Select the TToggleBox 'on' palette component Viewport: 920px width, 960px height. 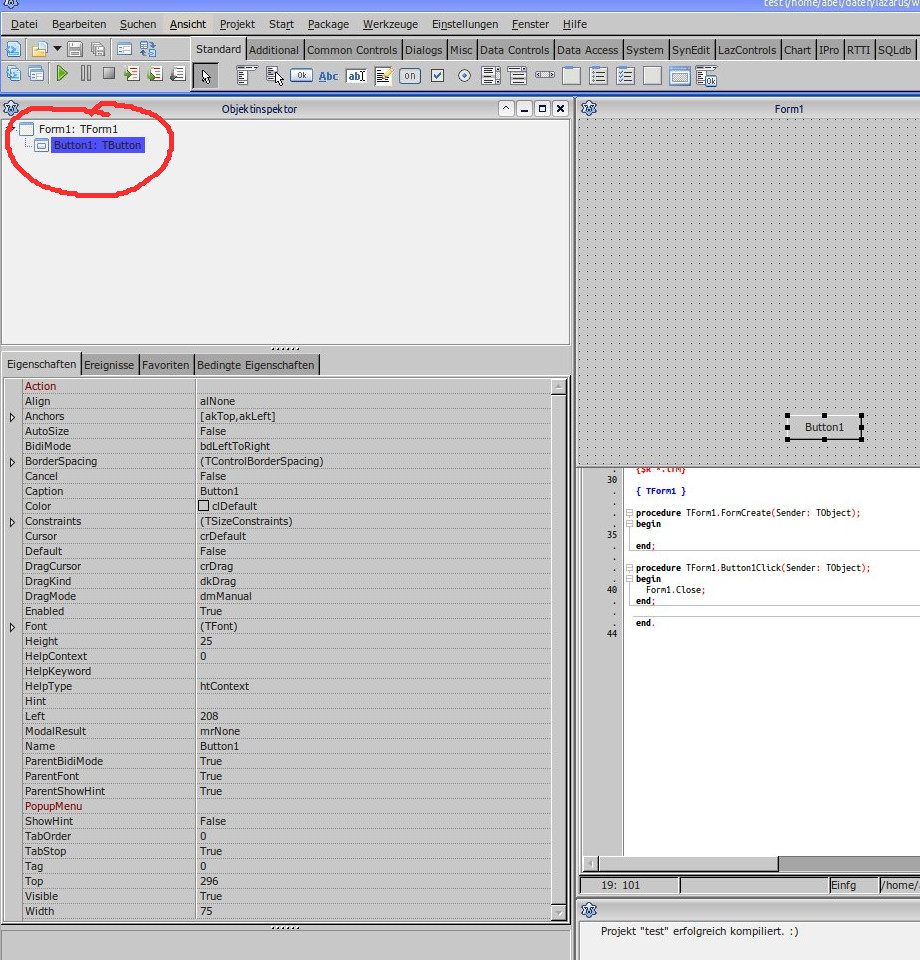(x=410, y=75)
